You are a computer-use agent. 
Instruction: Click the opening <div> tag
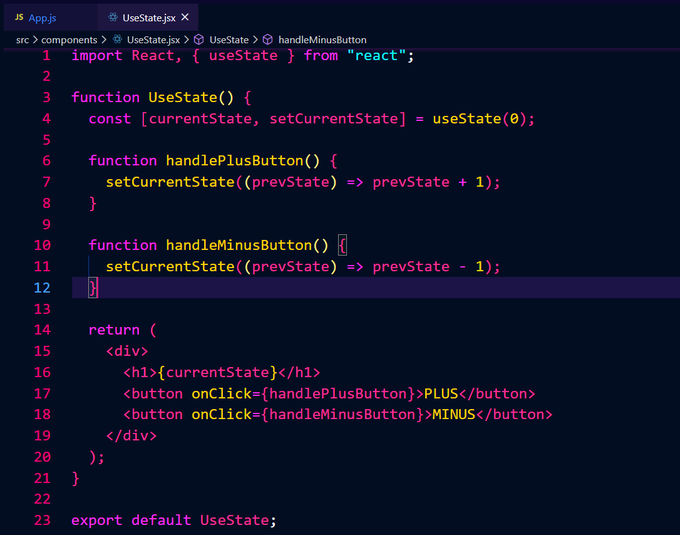pos(127,351)
